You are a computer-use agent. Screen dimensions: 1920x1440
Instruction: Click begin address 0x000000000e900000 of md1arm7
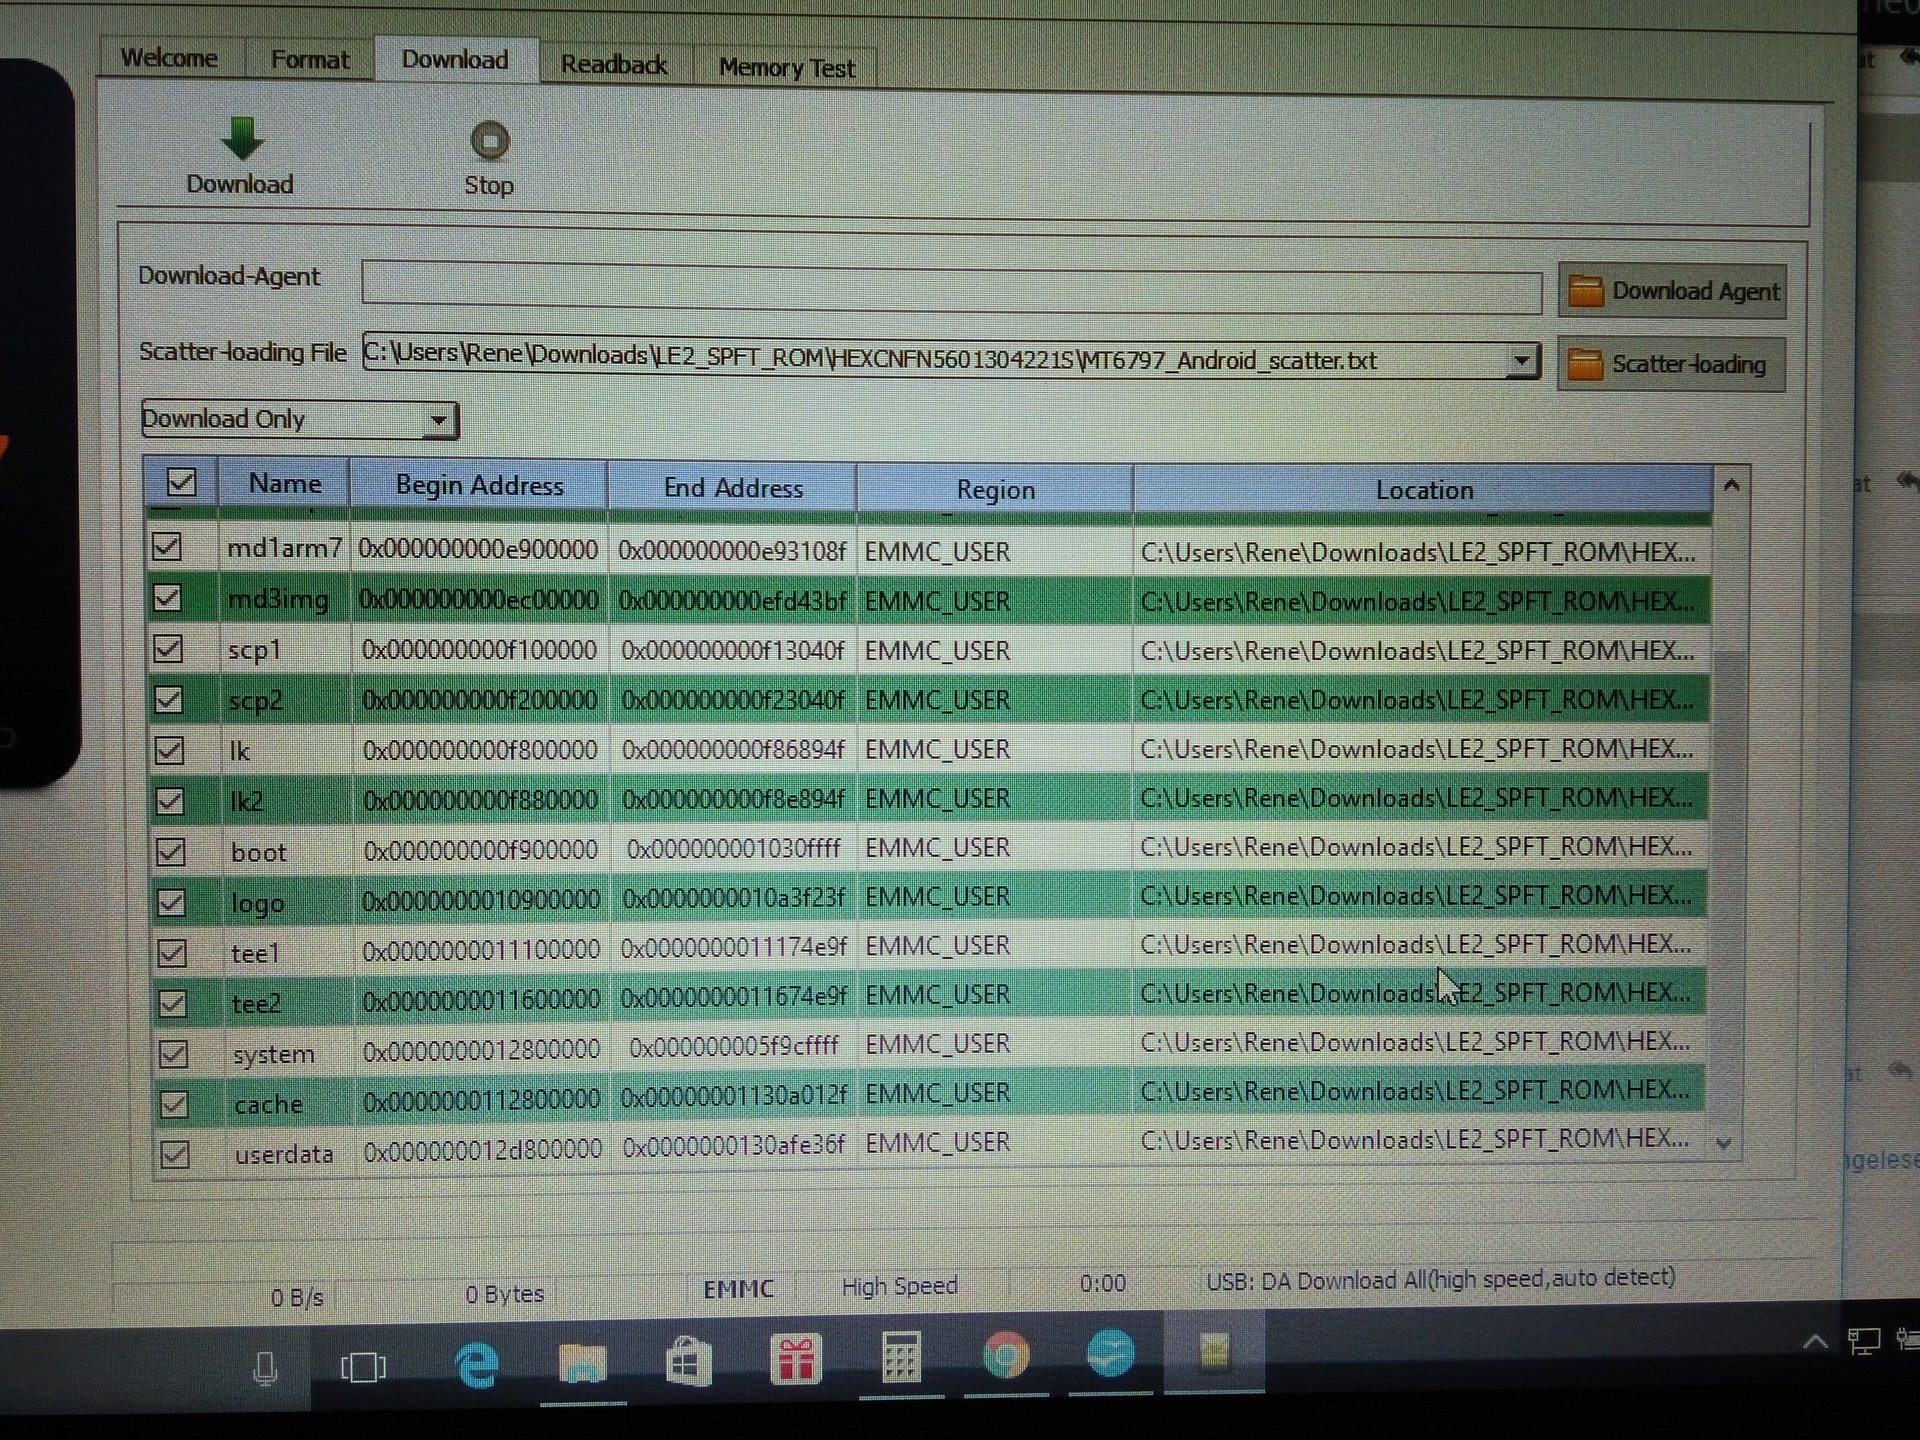478,549
